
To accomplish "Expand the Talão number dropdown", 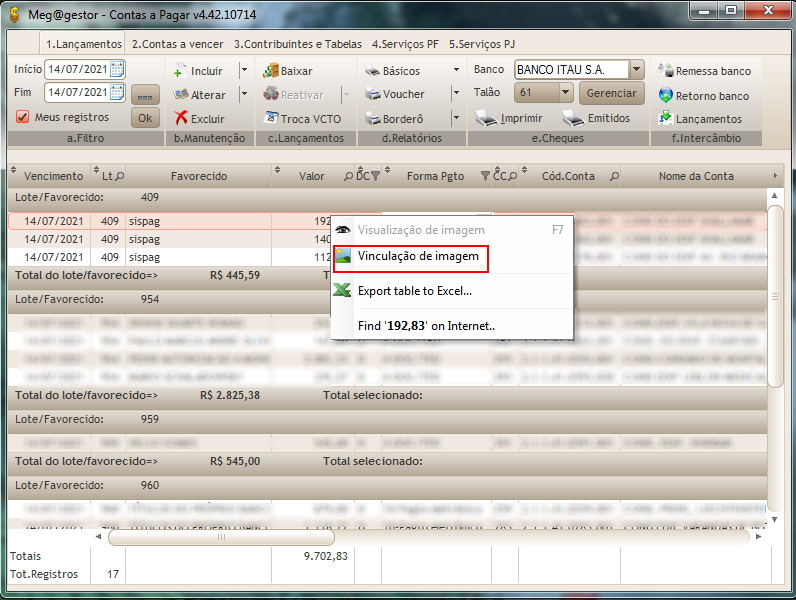I will click(565, 93).
